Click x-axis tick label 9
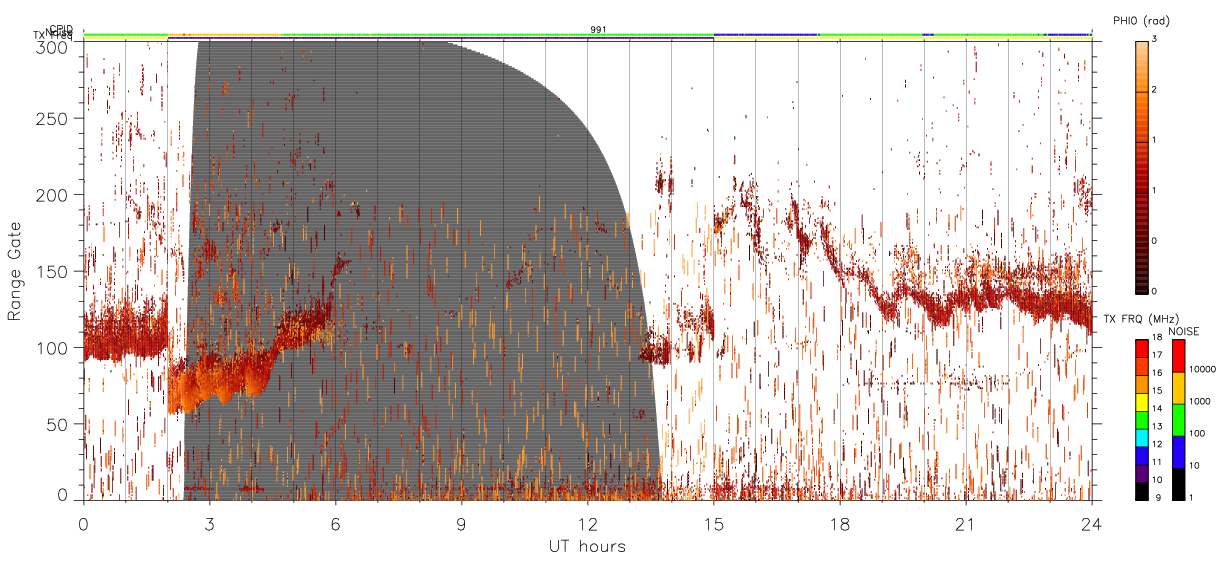The width and height of the screenshot is (1228, 567). click(462, 524)
